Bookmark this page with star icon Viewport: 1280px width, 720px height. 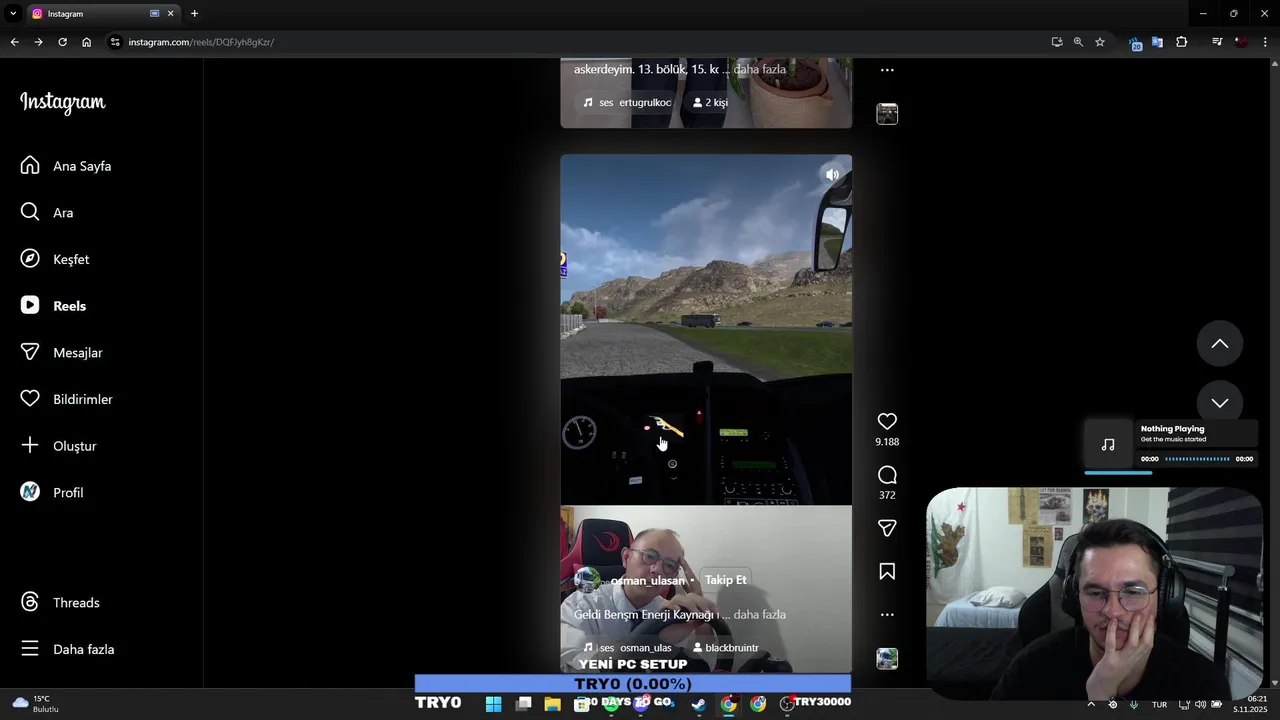click(x=1100, y=42)
